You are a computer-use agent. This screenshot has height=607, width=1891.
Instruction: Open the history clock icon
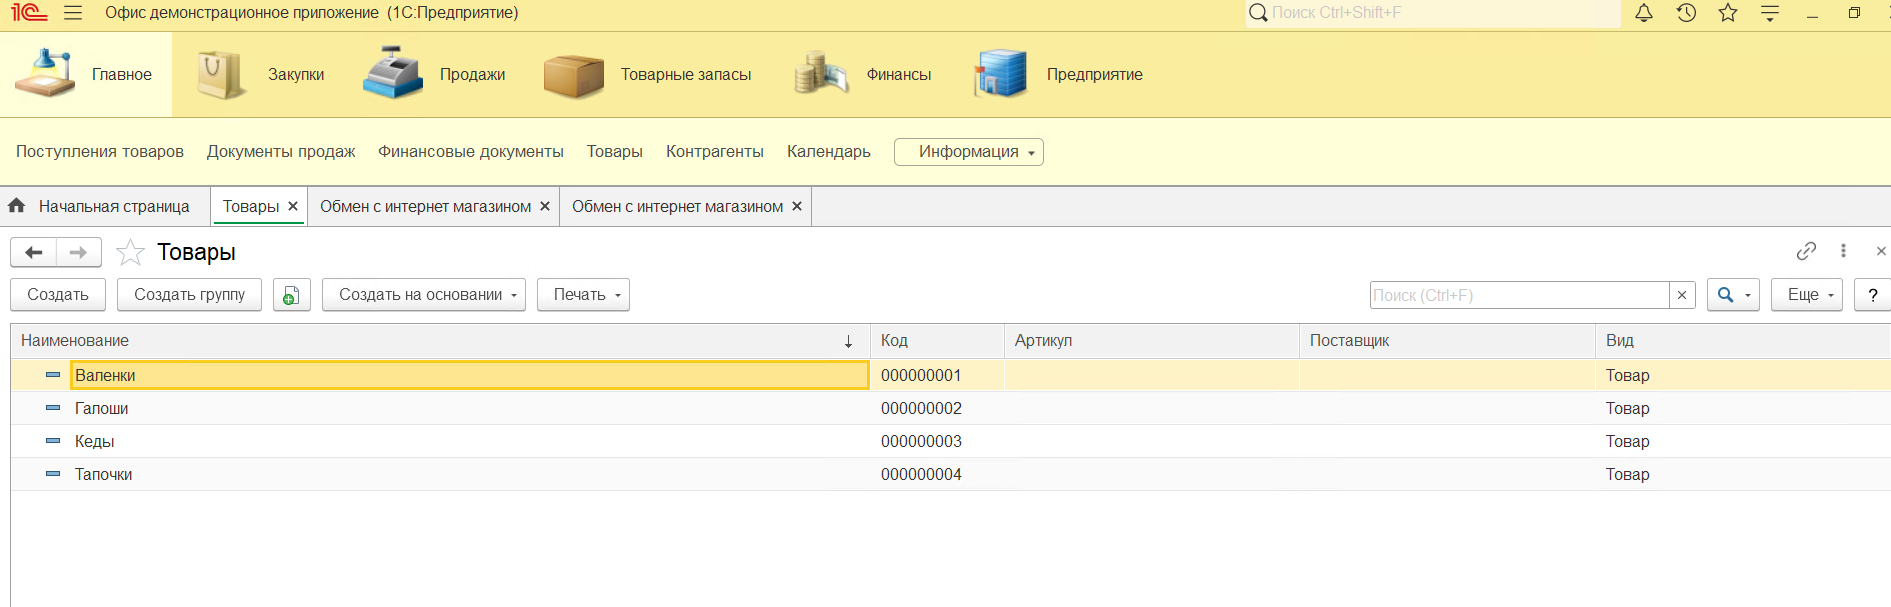point(1686,13)
